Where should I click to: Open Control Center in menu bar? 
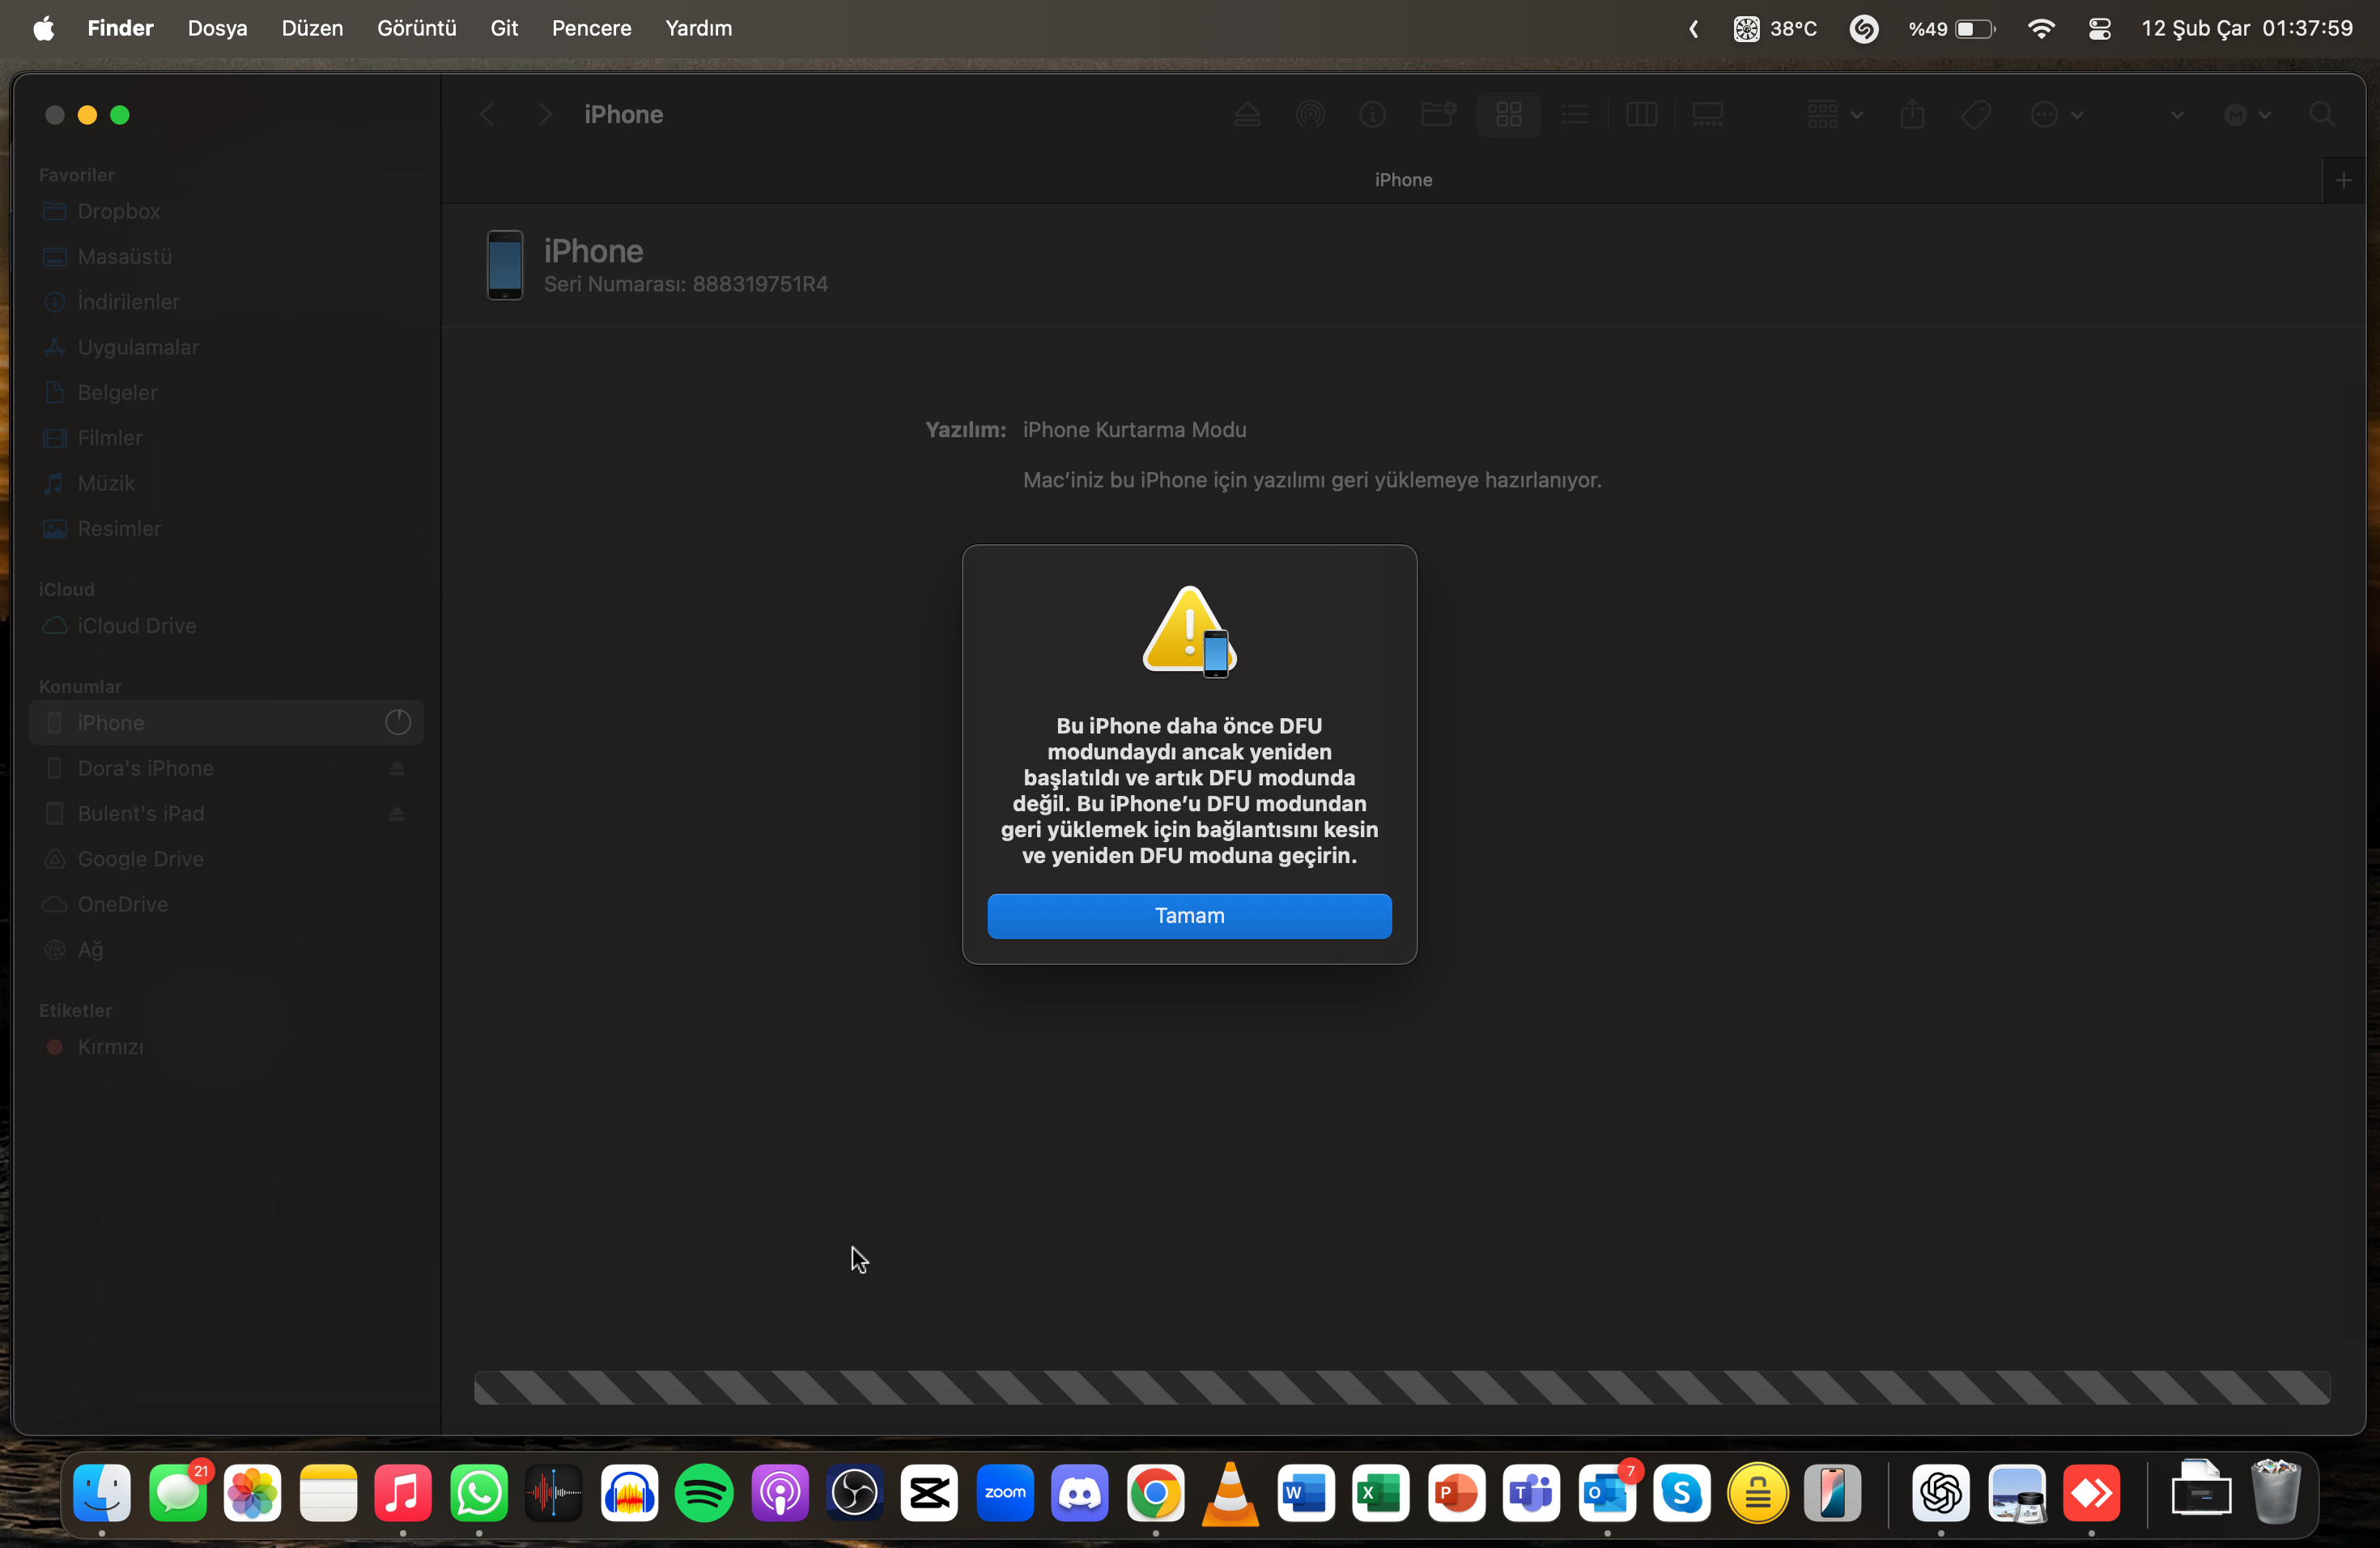click(x=2099, y=28)
